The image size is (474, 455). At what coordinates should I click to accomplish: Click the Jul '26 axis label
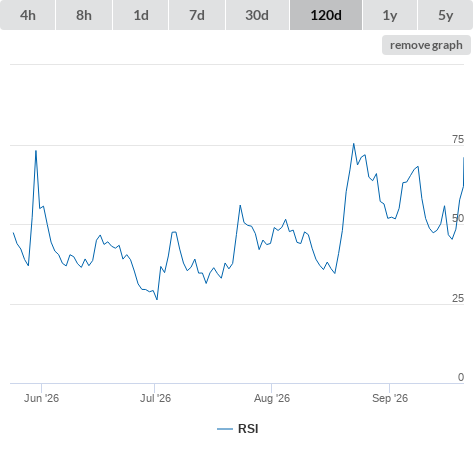[155, 398]
